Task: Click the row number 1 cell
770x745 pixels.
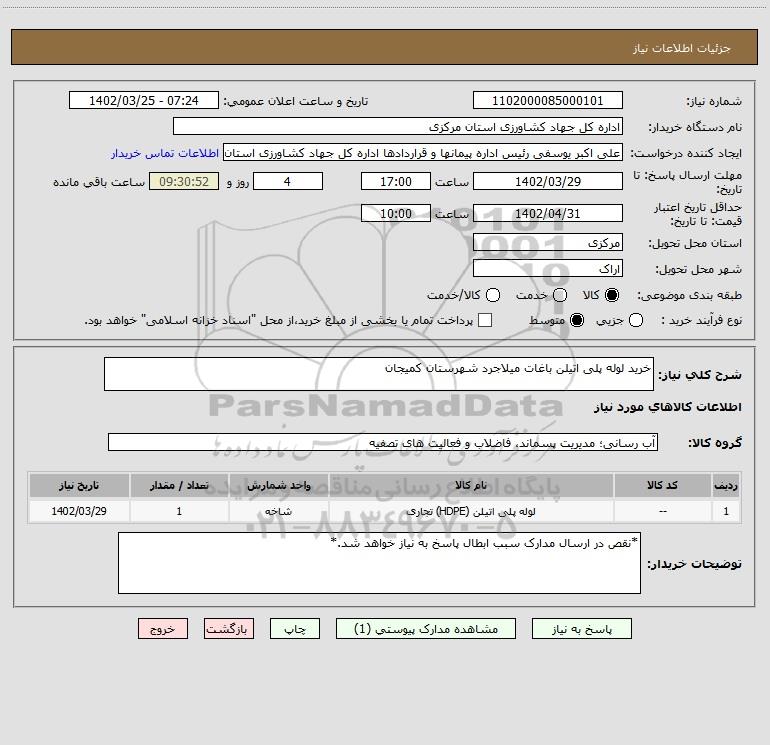Action: click(726, 511)
